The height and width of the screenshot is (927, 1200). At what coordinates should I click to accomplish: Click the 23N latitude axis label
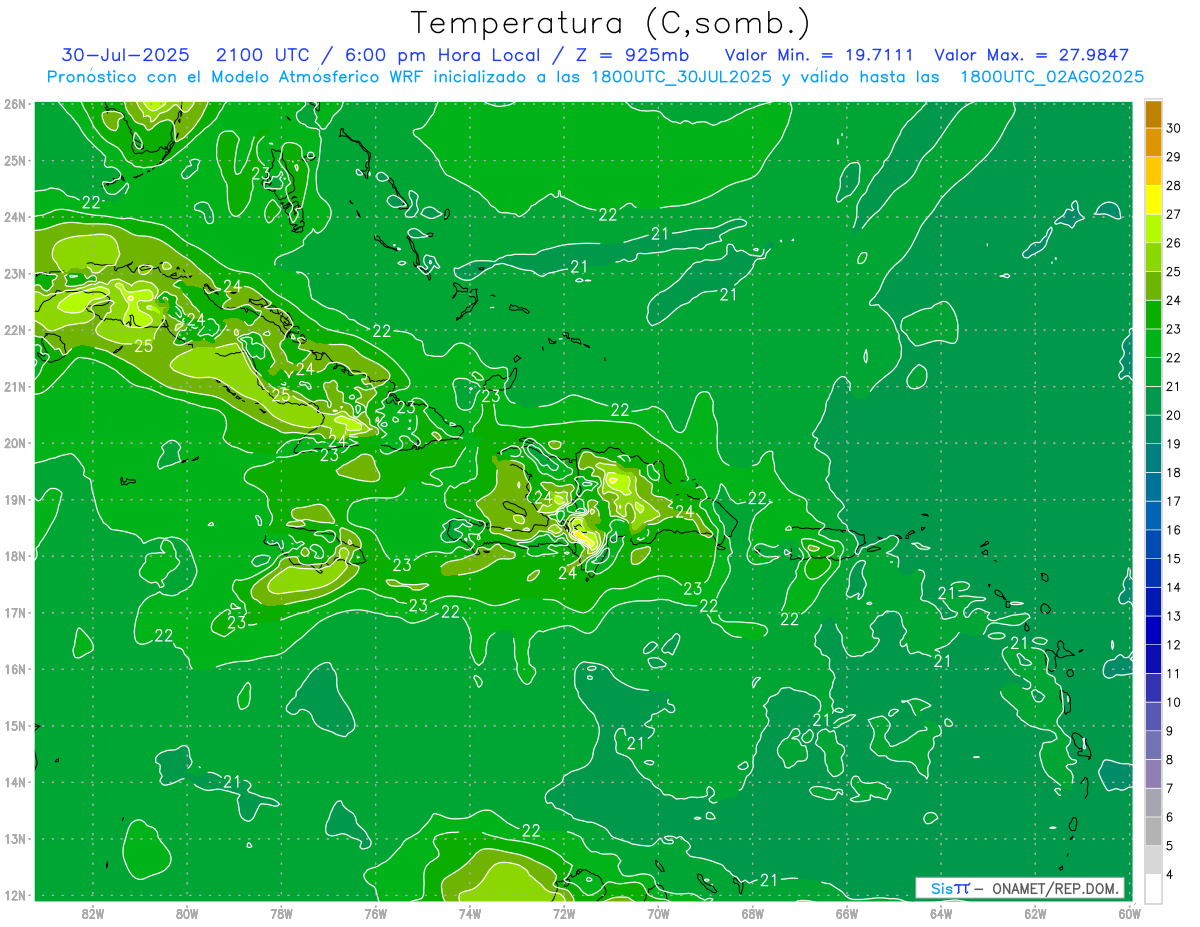14,273
